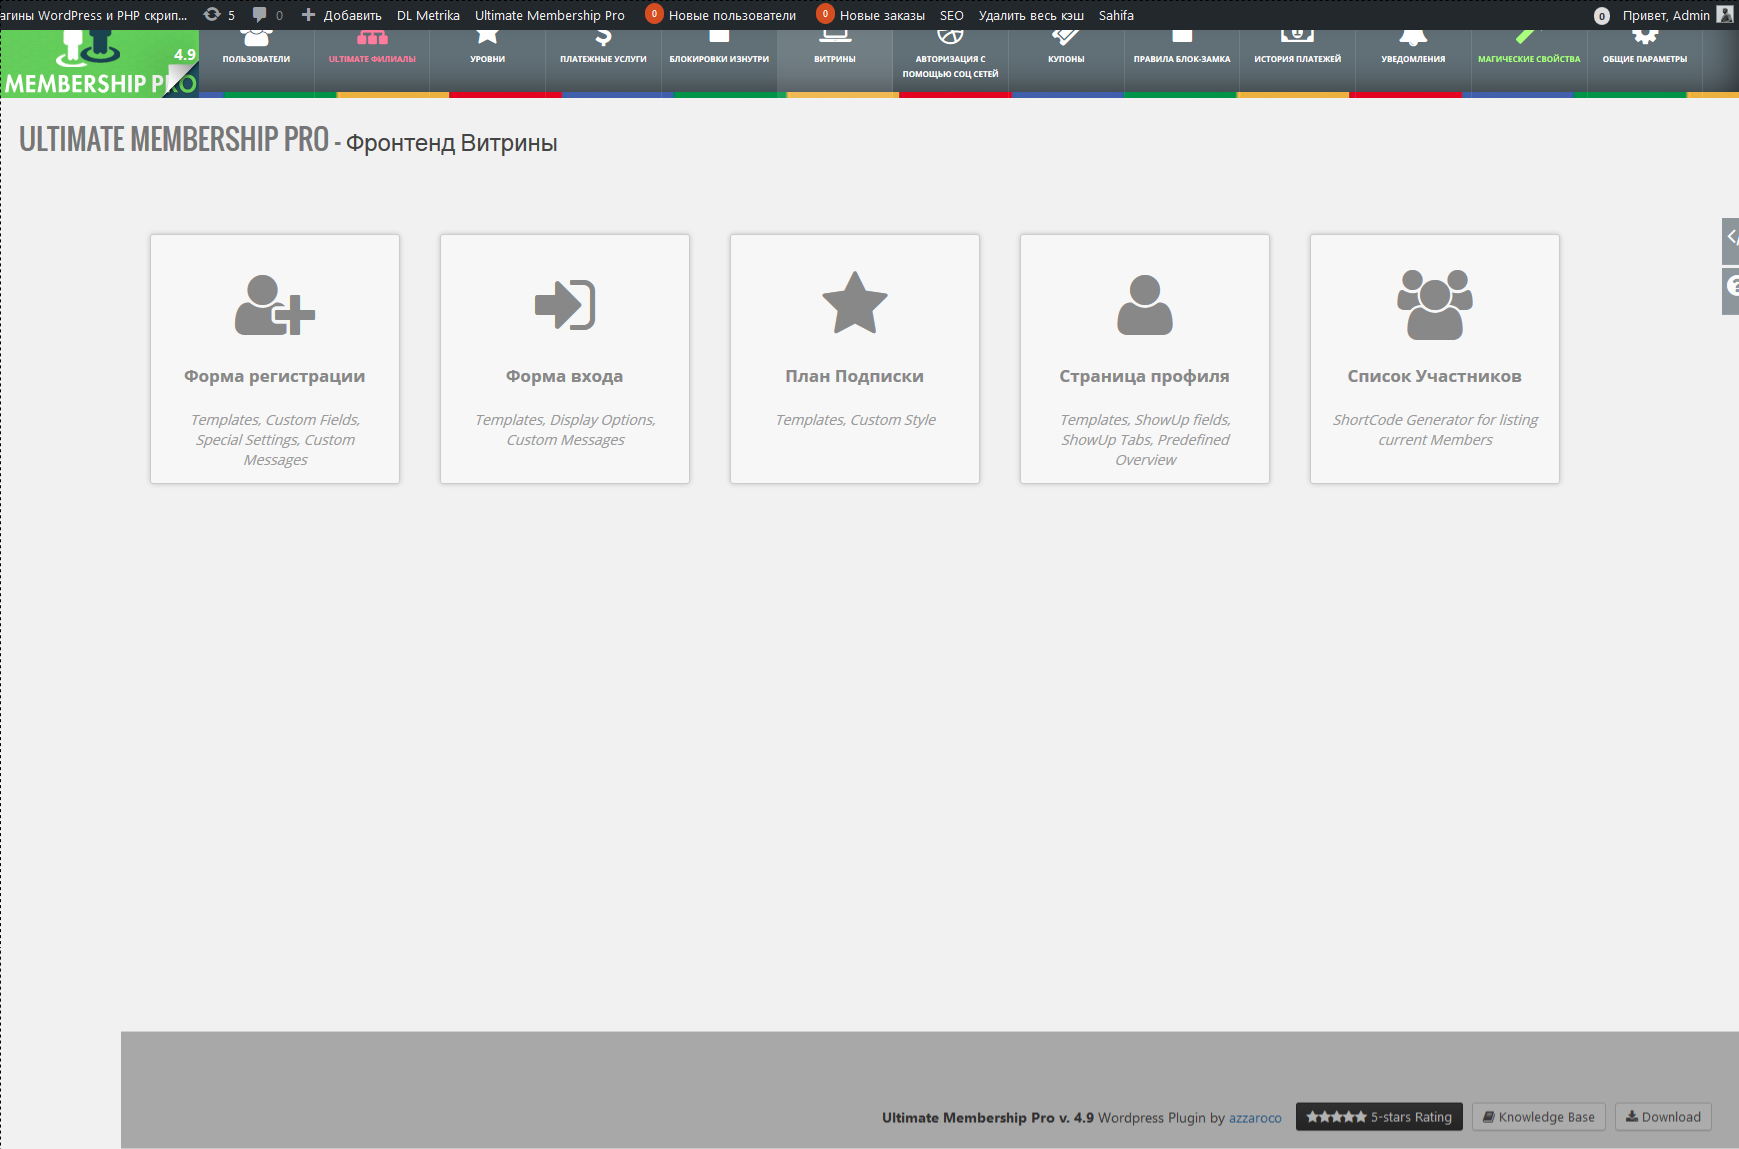The width and height of the screenshot is (1739, 1149).
Task: Click the Download button in footer
Action: pos(1662,1117)
